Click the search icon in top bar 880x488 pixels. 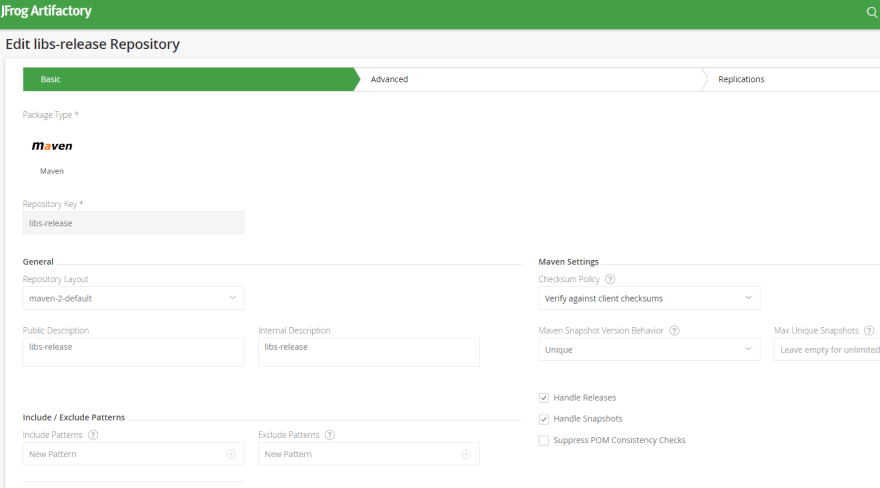point(870,12)
